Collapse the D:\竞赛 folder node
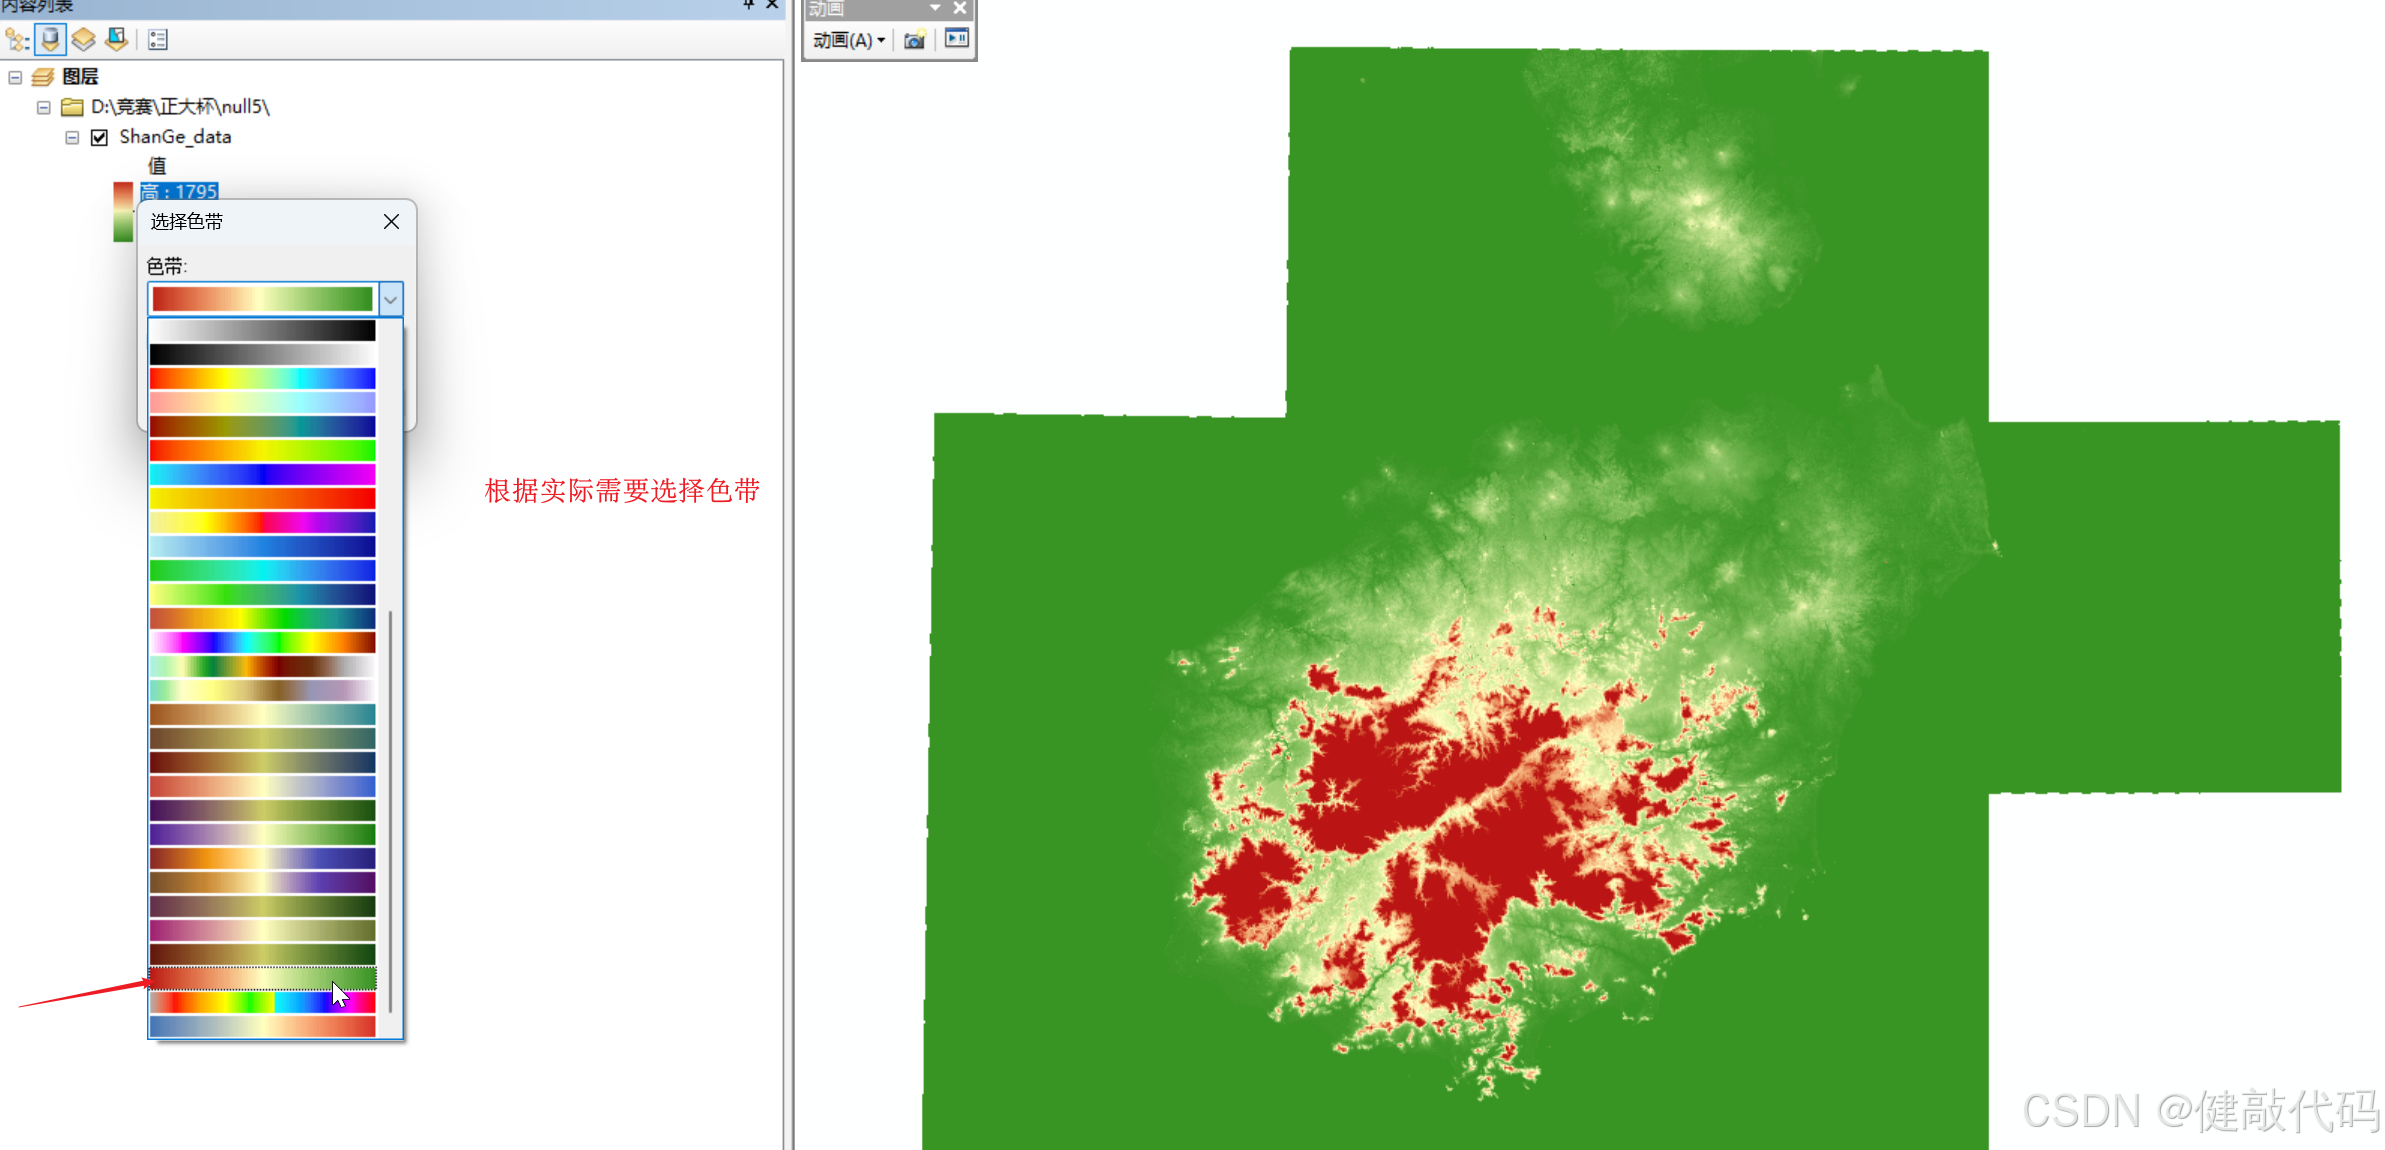Image resolution: width=2385 pixels, height=1150 pixels. 43,107
